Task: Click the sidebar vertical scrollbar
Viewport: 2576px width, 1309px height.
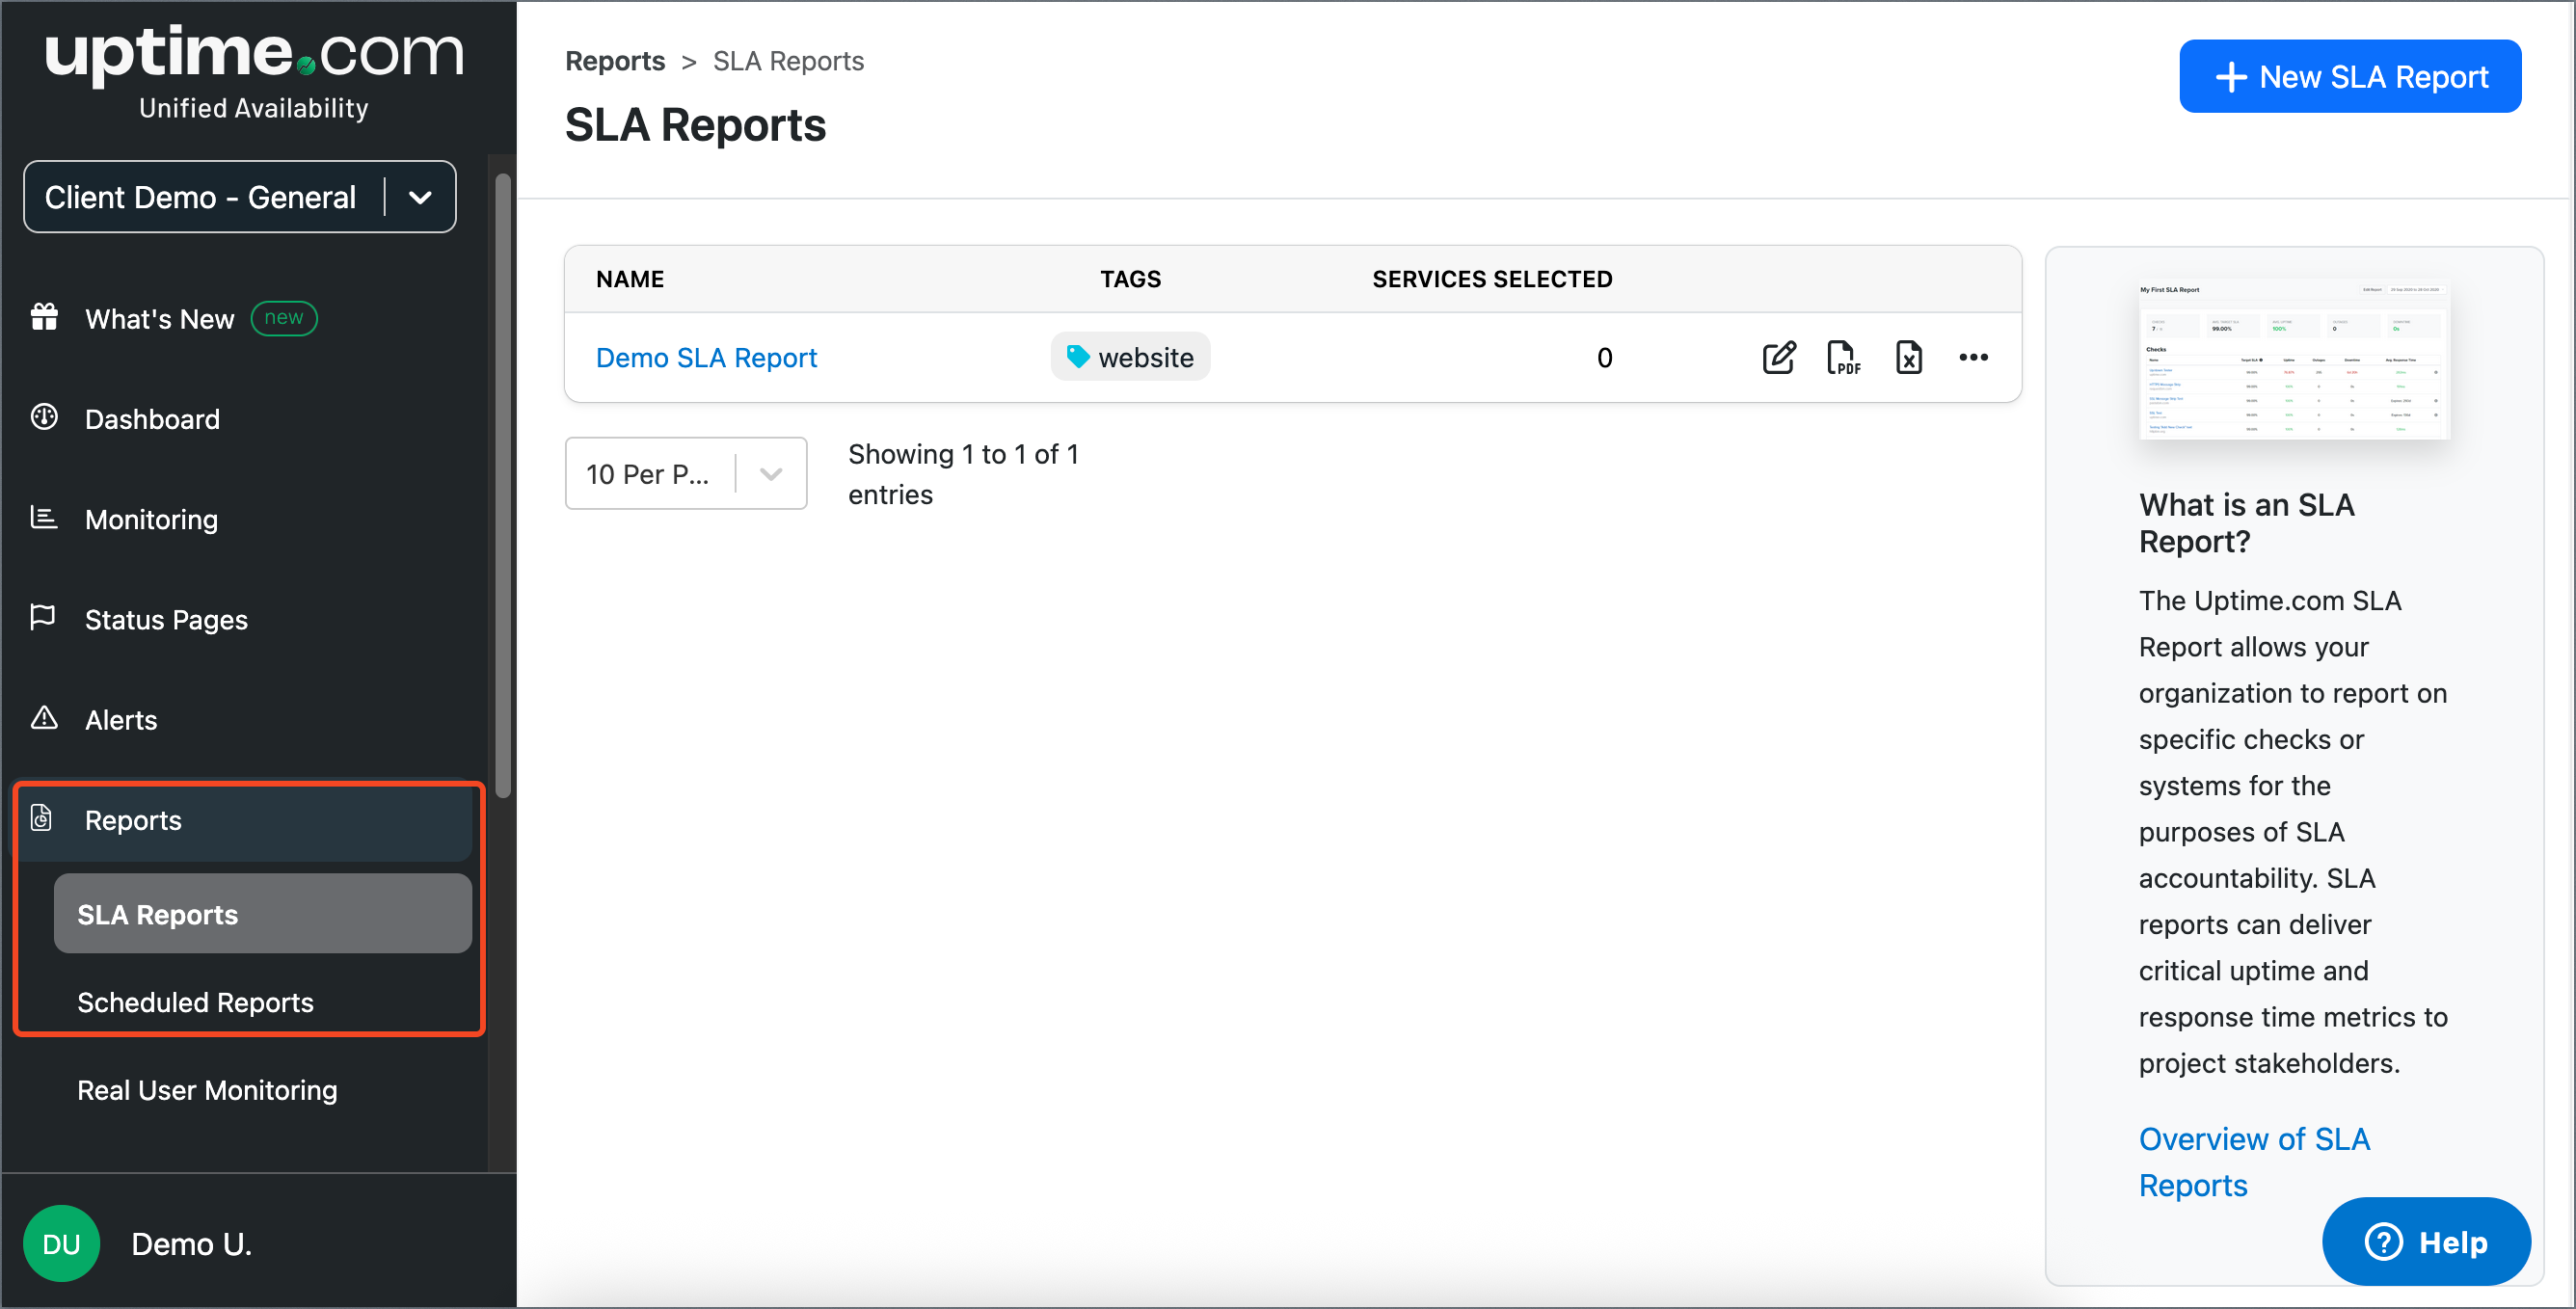Action: [x=503, y=486]
